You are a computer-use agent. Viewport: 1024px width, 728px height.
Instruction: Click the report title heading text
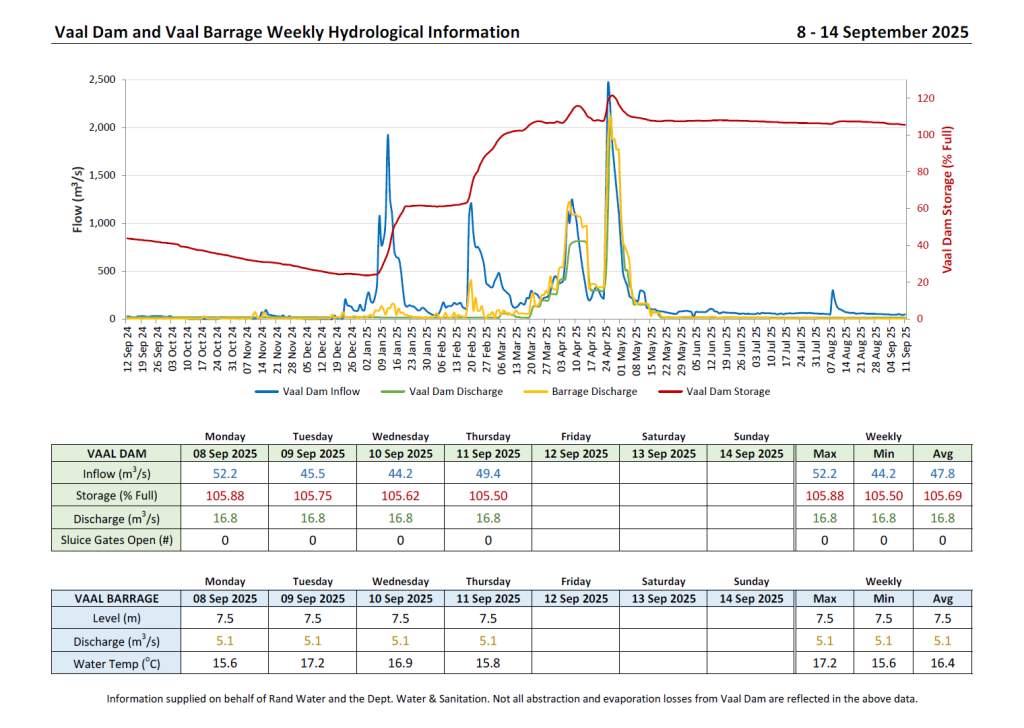pyautogui.click(x=286, y=32)
